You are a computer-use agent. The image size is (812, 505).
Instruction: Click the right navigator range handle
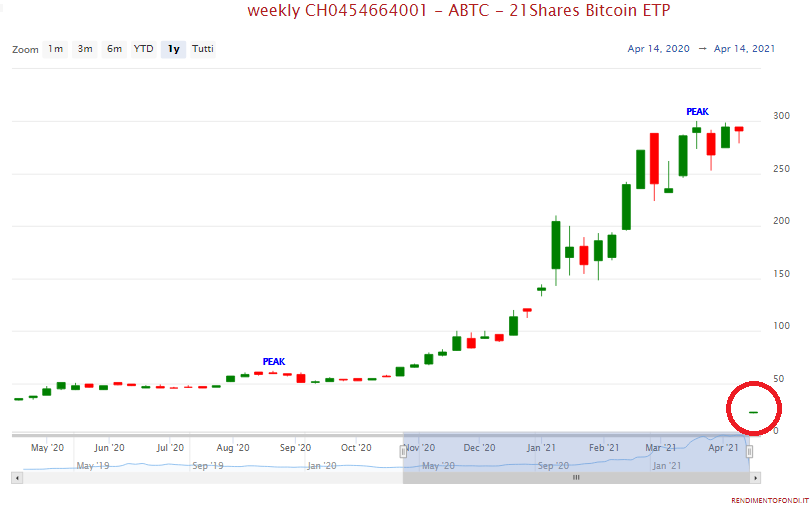point(749,452)
